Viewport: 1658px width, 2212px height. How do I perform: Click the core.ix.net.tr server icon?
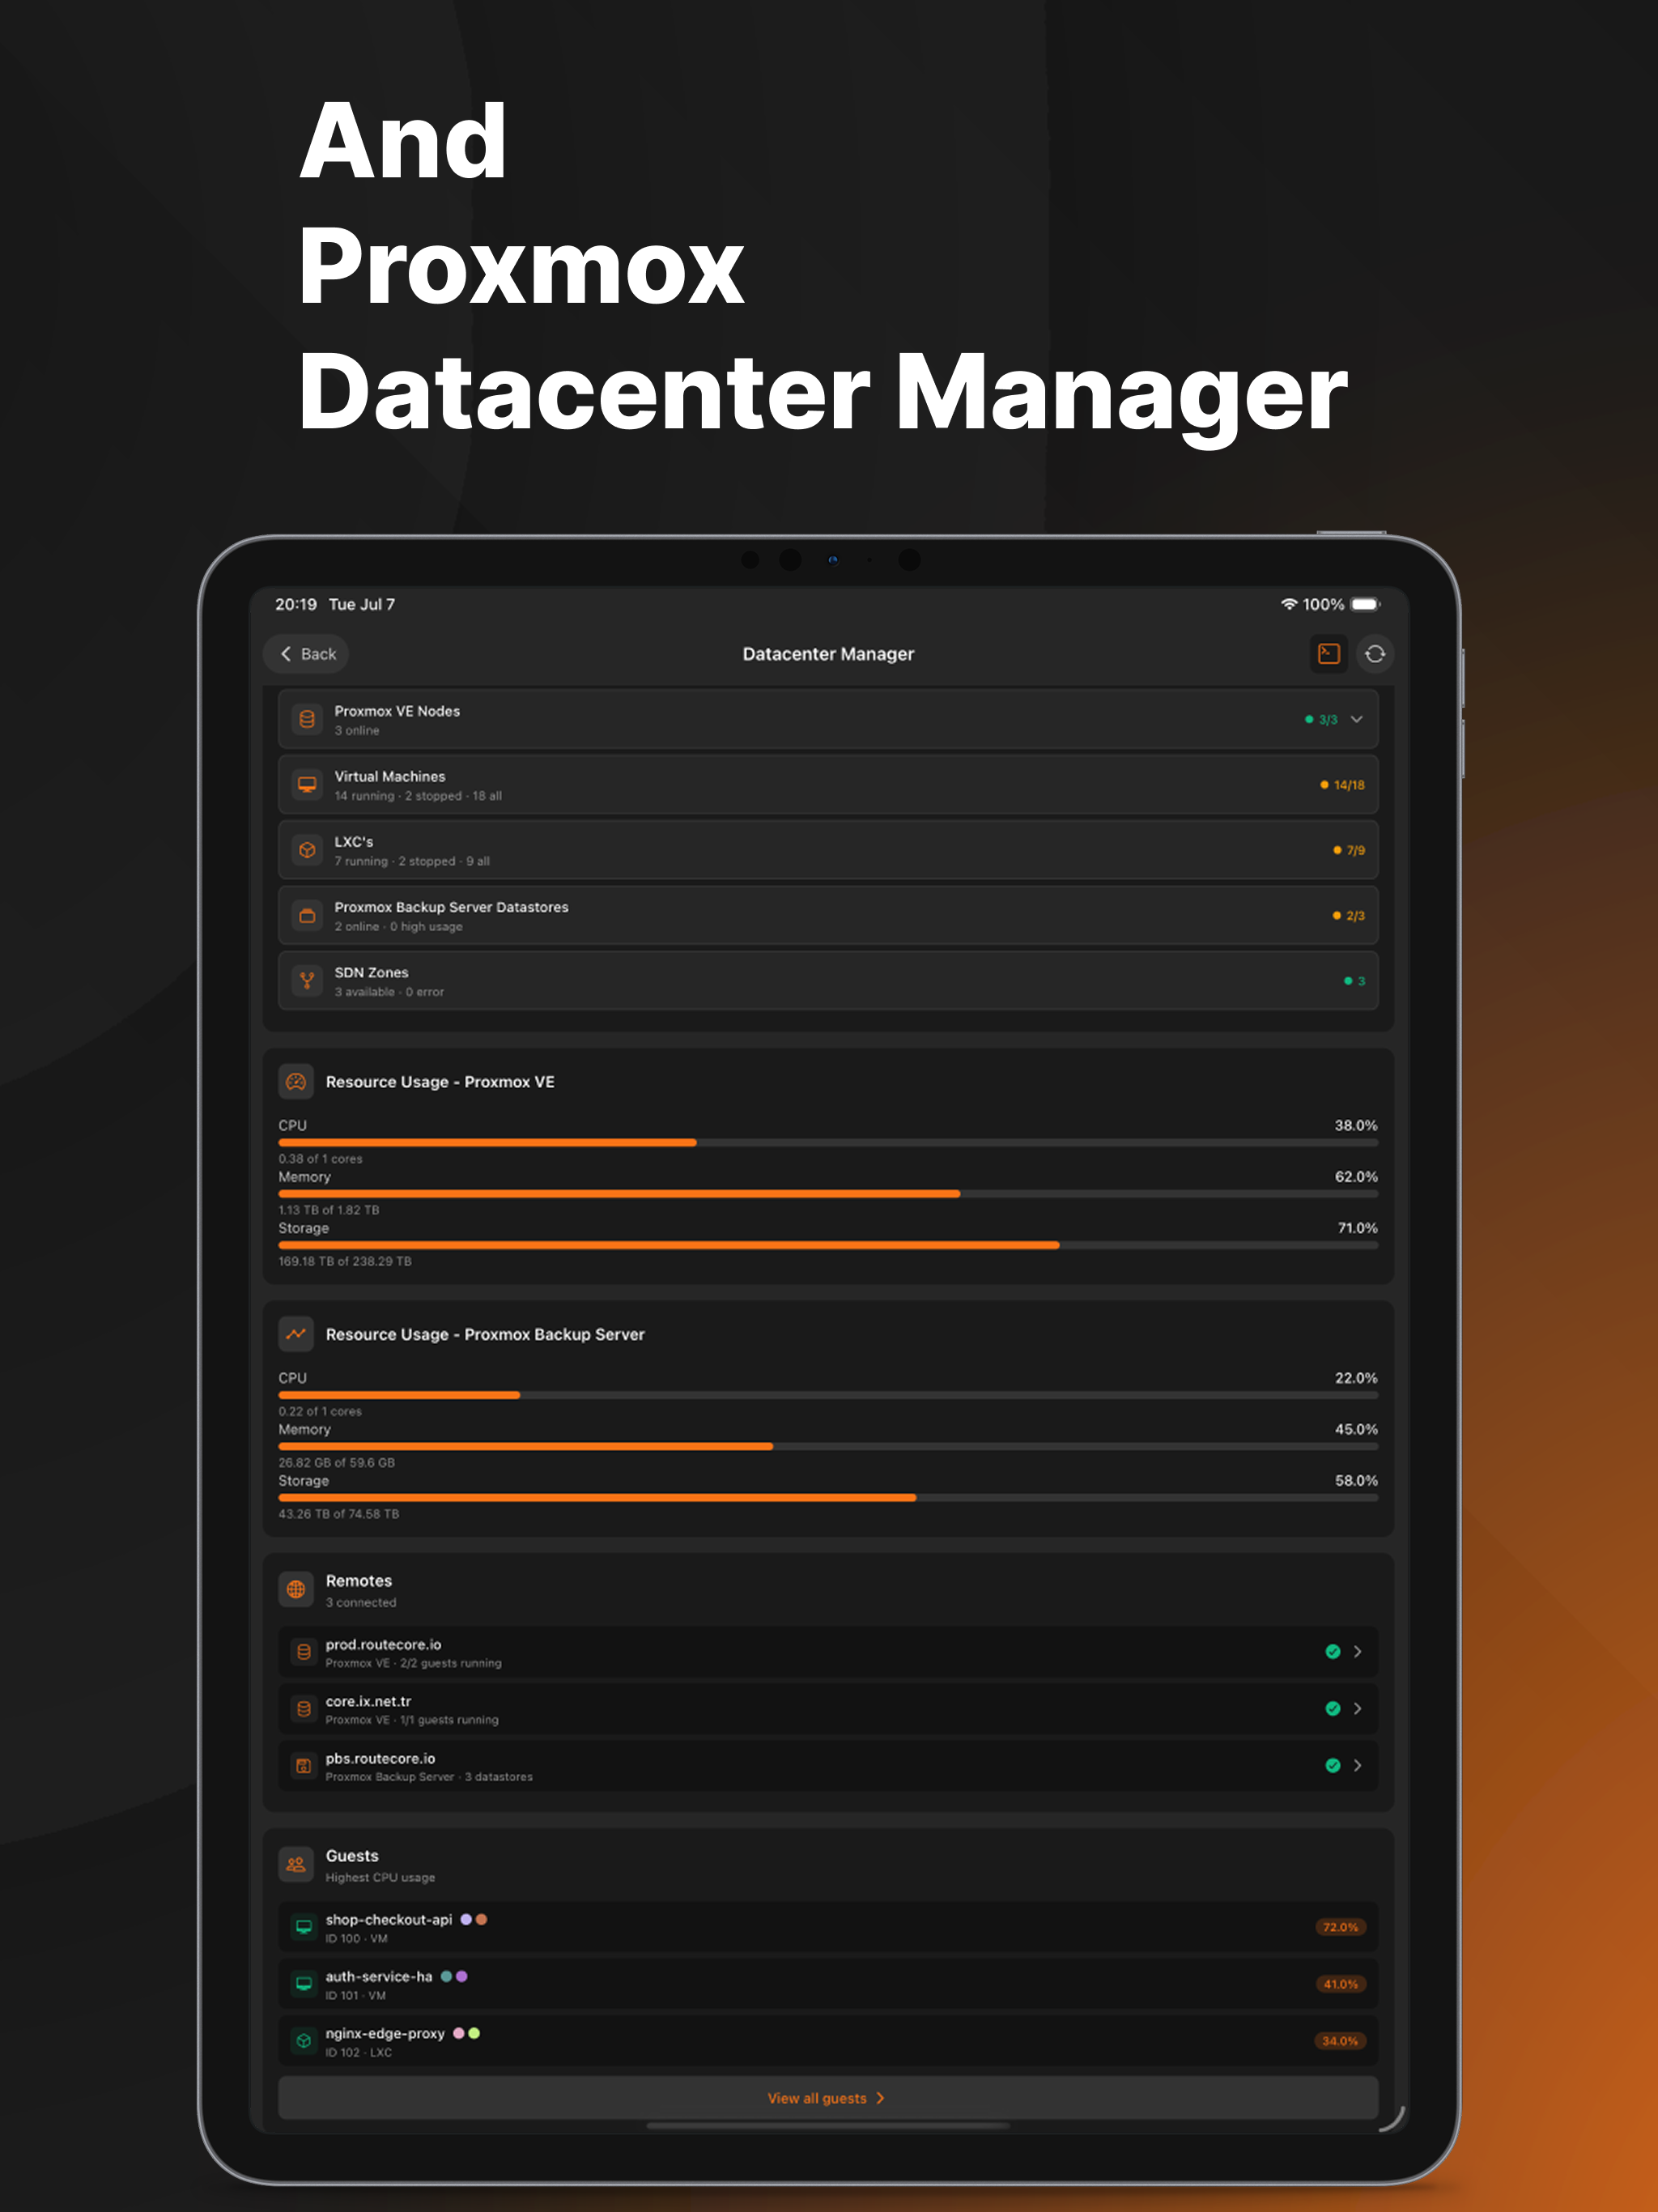304,1709
